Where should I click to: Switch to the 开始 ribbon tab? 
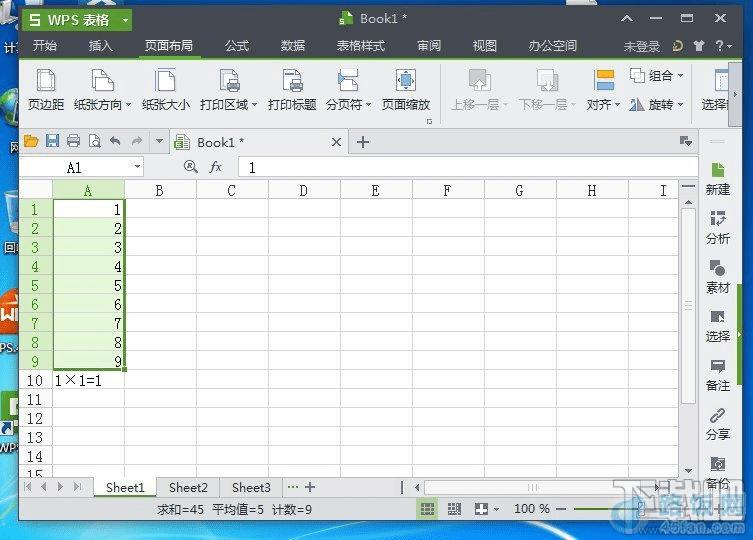coord(45,46)
